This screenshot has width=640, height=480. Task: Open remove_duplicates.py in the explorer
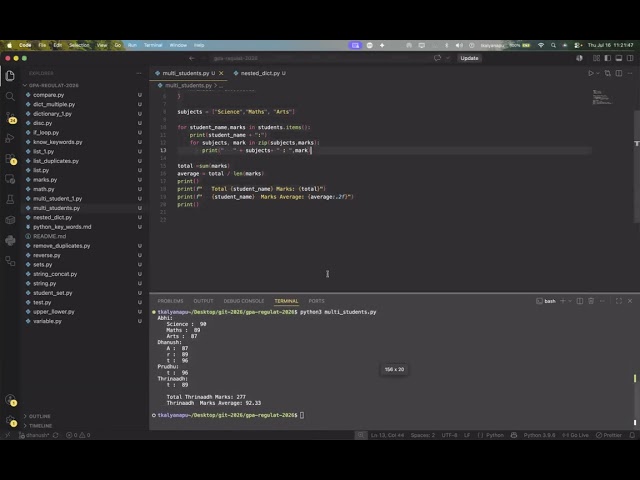point(61,246)
